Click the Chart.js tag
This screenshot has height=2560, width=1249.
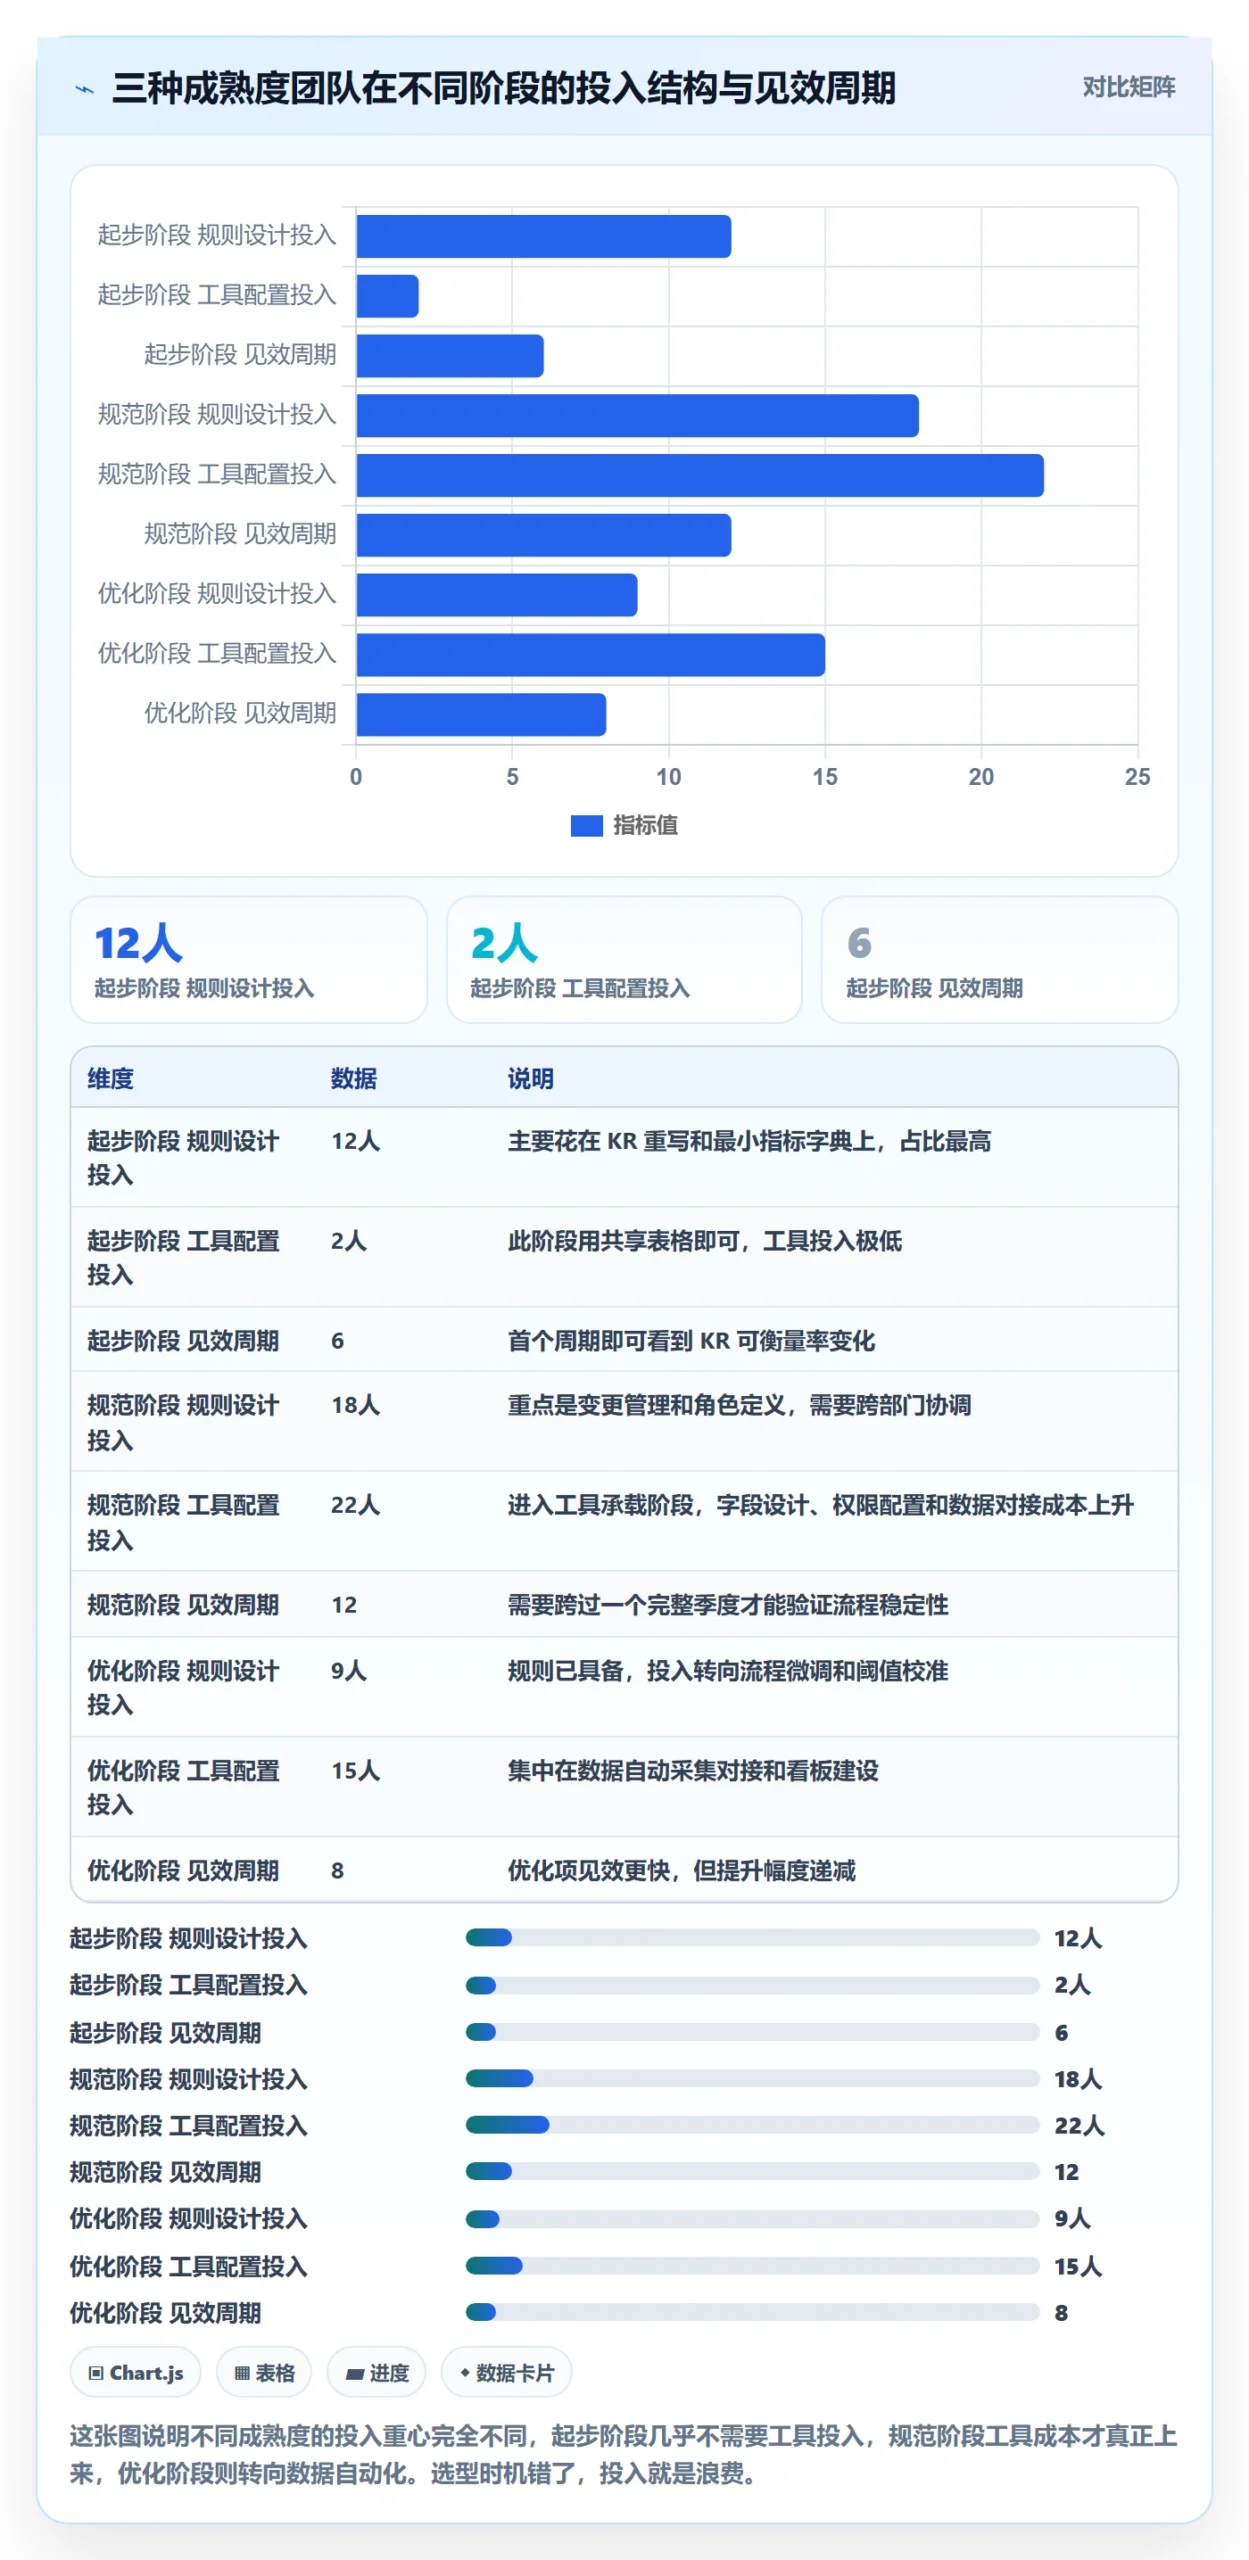click(135, 2372)
